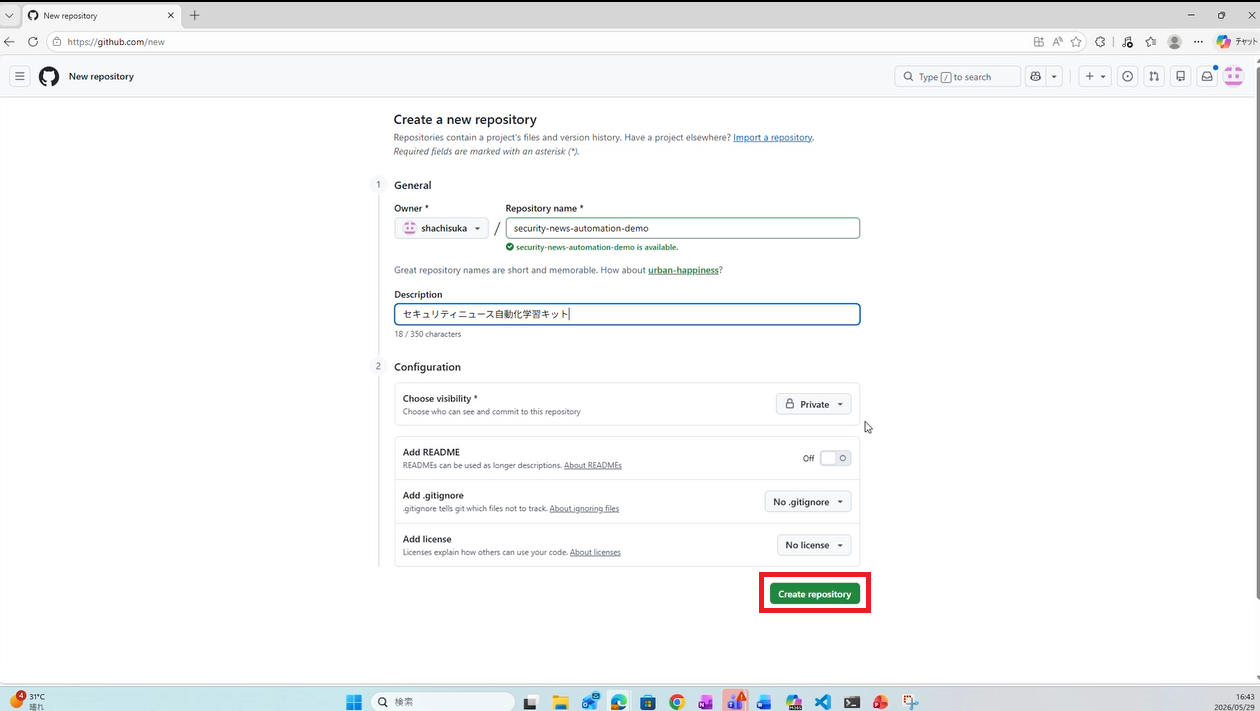This screenshot has height=711, width=1260.
Task: Open the notifications inbox icon
Action: [x=1207, y=76]
